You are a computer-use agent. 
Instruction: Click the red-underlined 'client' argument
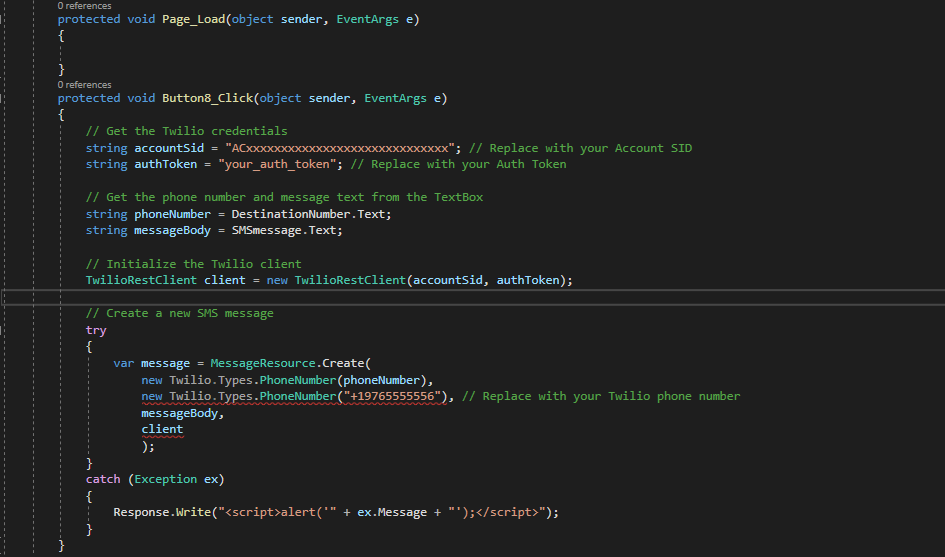pyautogui.click(x=162, y=430)
